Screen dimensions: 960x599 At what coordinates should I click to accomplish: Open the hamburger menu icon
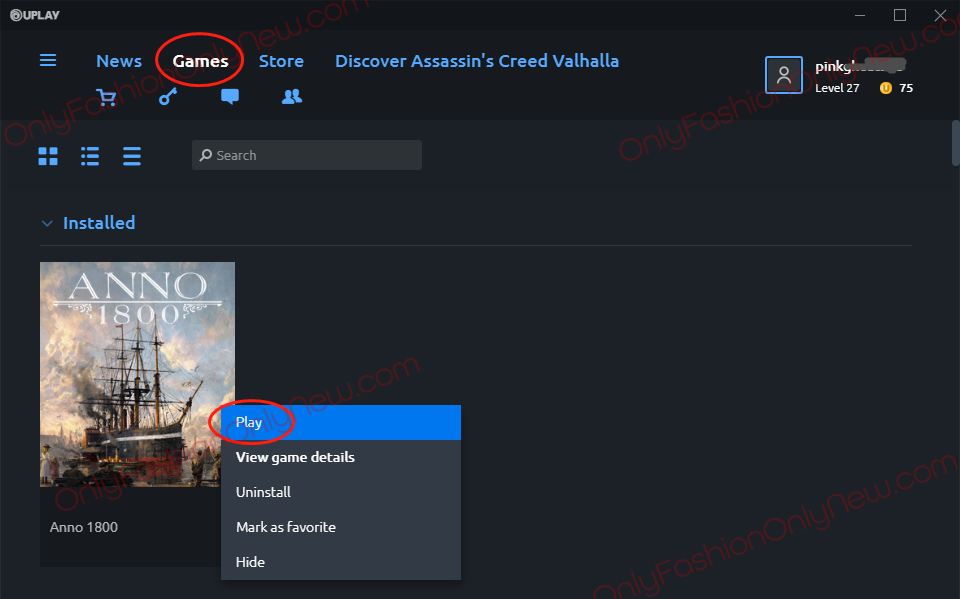pos(48,60)
